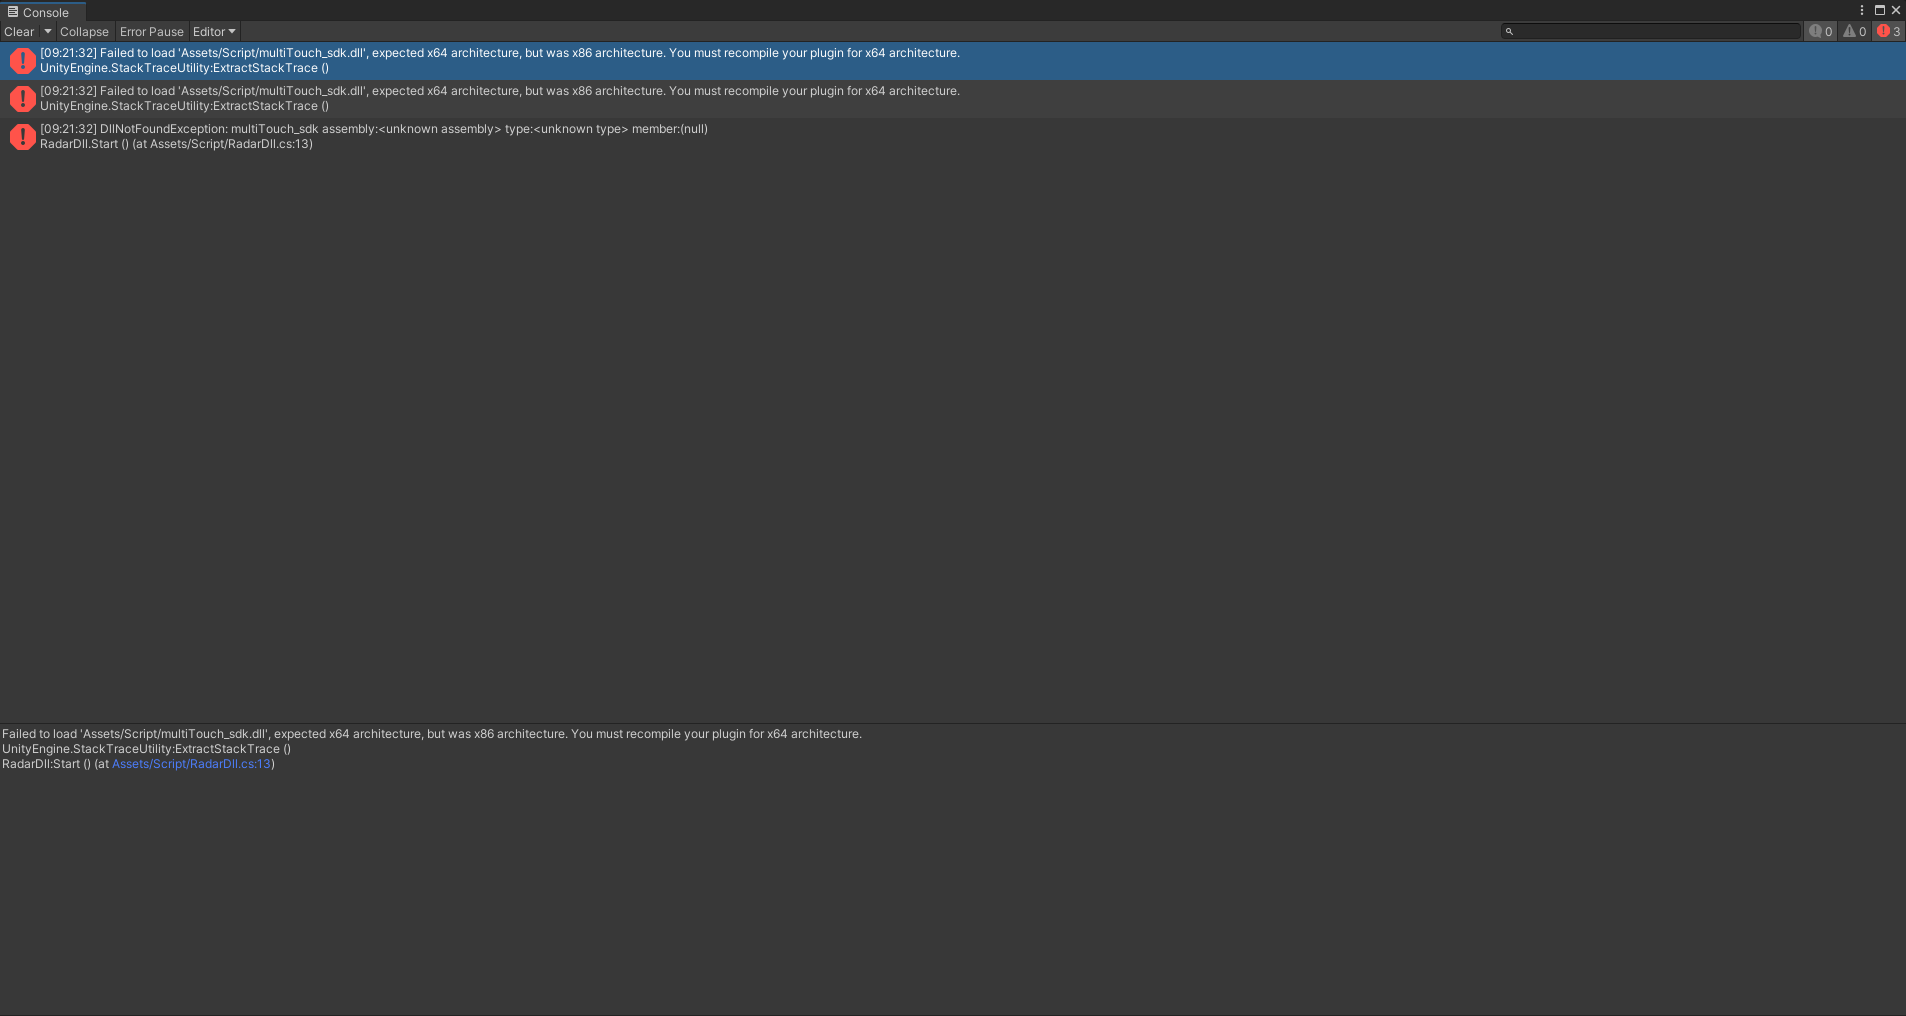
Task: Open the Console panel three-dot options menu
Action: coord(1862,10)
